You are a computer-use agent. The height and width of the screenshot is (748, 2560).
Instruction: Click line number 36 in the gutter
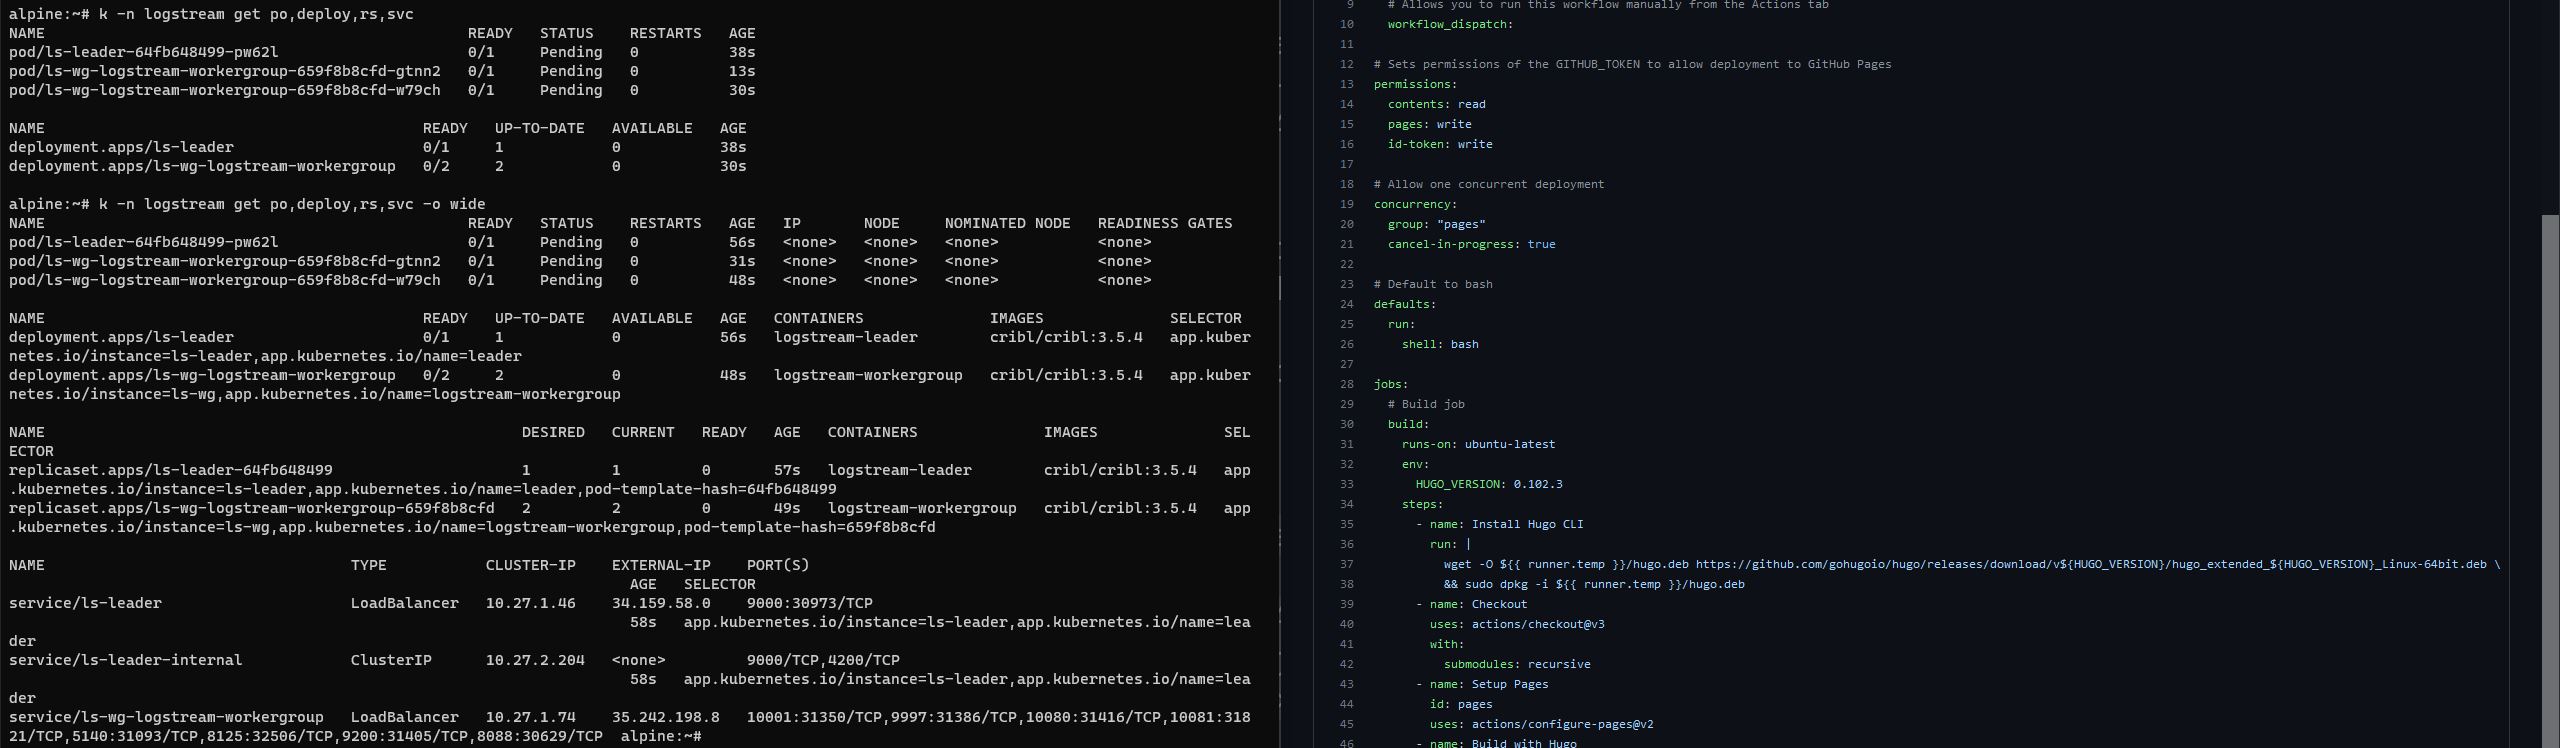point(1346,544)
